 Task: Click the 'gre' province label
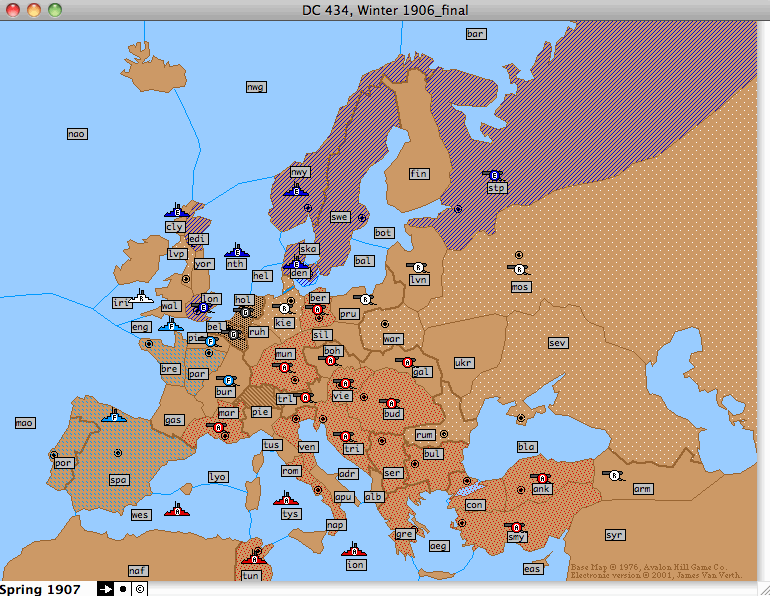405,534
